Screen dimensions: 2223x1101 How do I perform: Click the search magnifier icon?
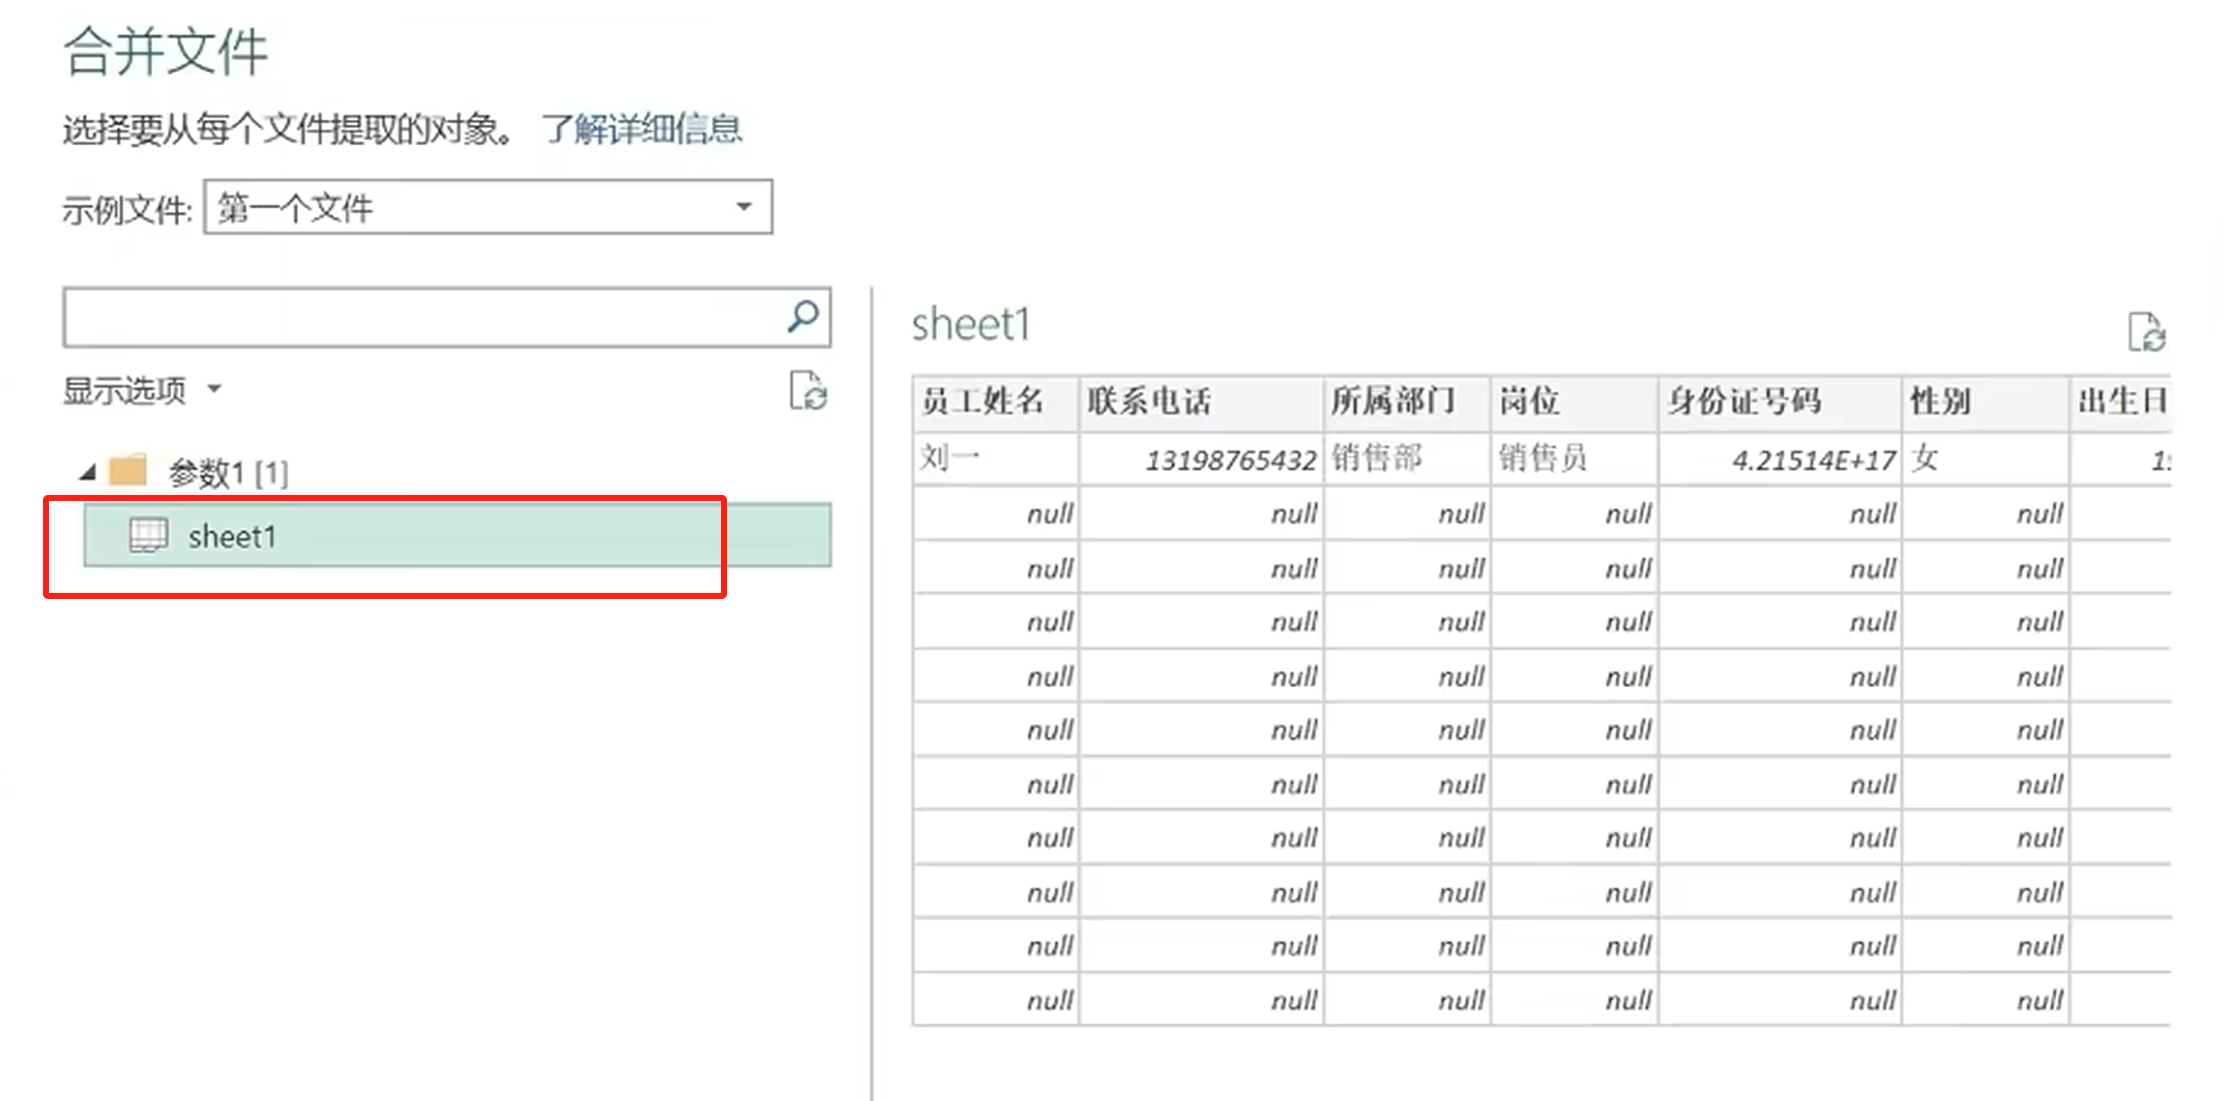[x=802, y=317]
